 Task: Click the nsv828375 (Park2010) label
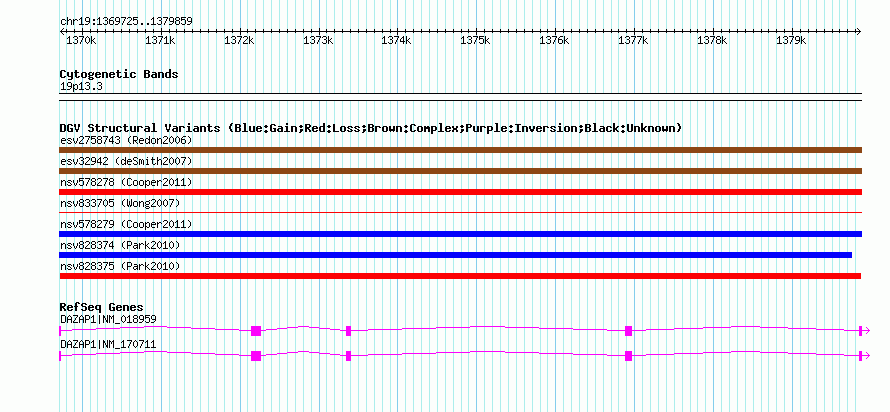point(120,266)
